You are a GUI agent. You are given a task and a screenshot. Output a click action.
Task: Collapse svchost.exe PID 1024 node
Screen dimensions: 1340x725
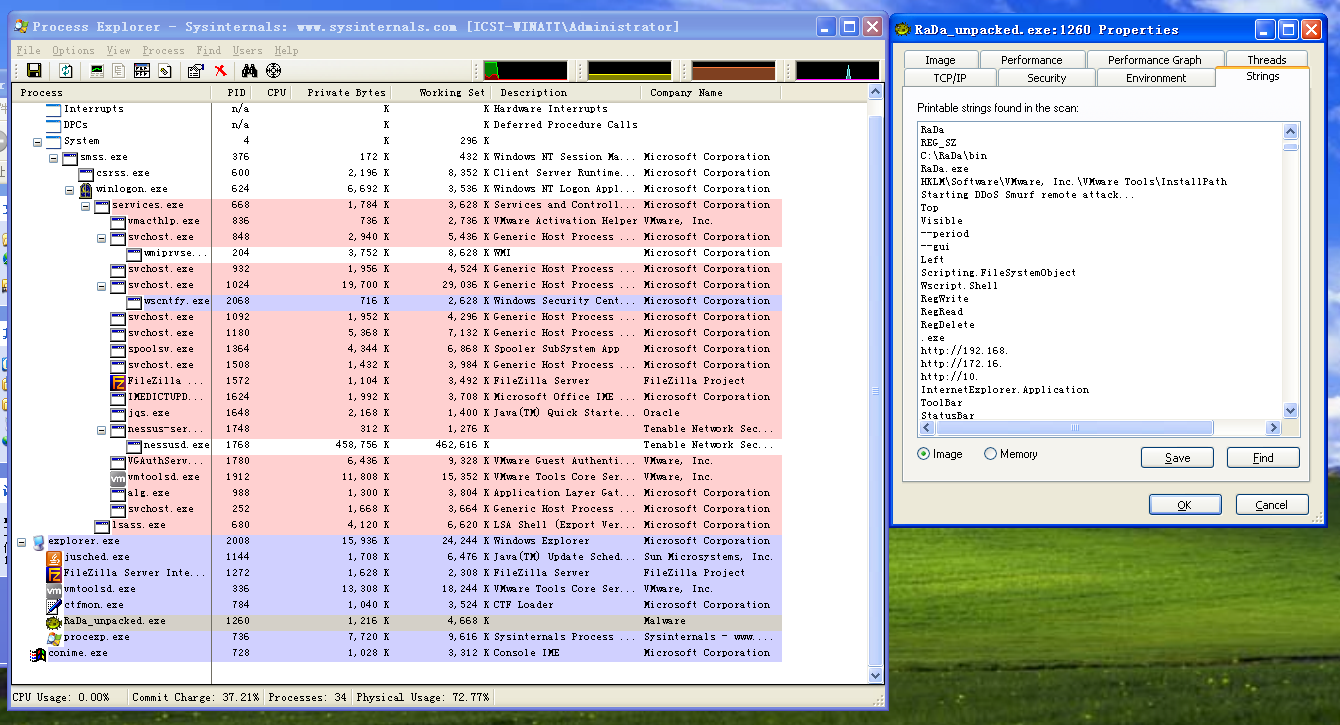102,285
